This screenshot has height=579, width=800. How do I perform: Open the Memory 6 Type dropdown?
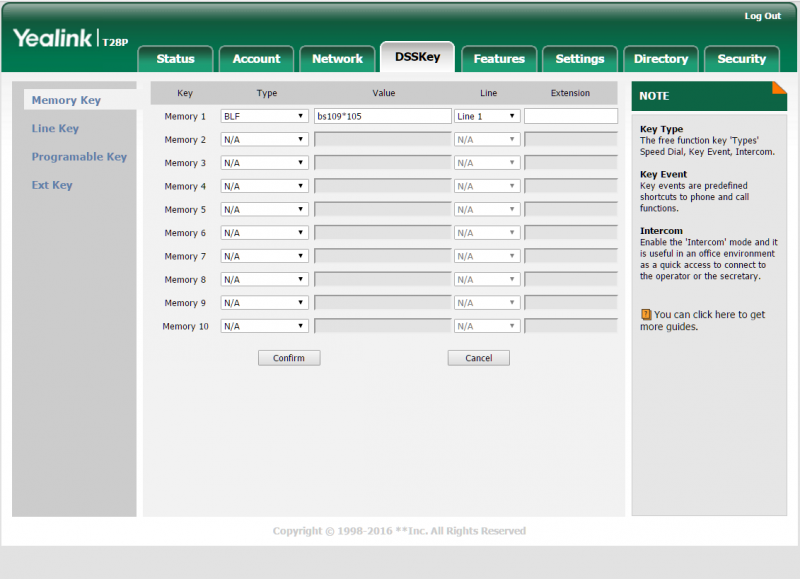(264, 233)
